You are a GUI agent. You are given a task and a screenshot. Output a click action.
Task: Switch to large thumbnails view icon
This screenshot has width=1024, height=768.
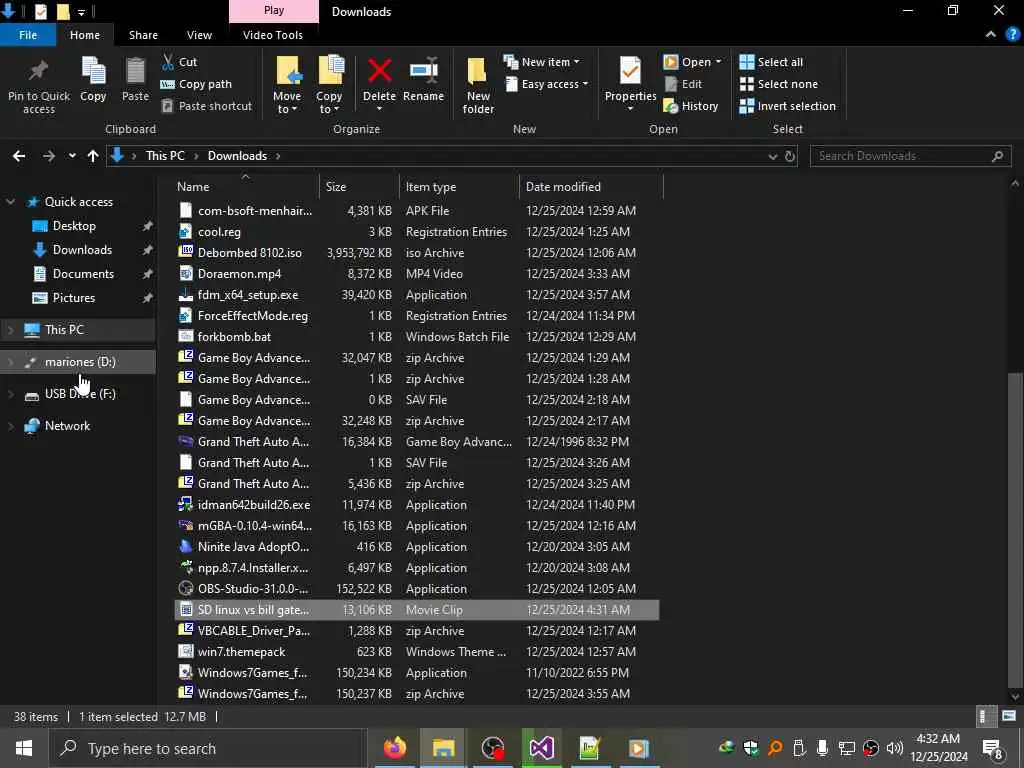point(1009,716)
